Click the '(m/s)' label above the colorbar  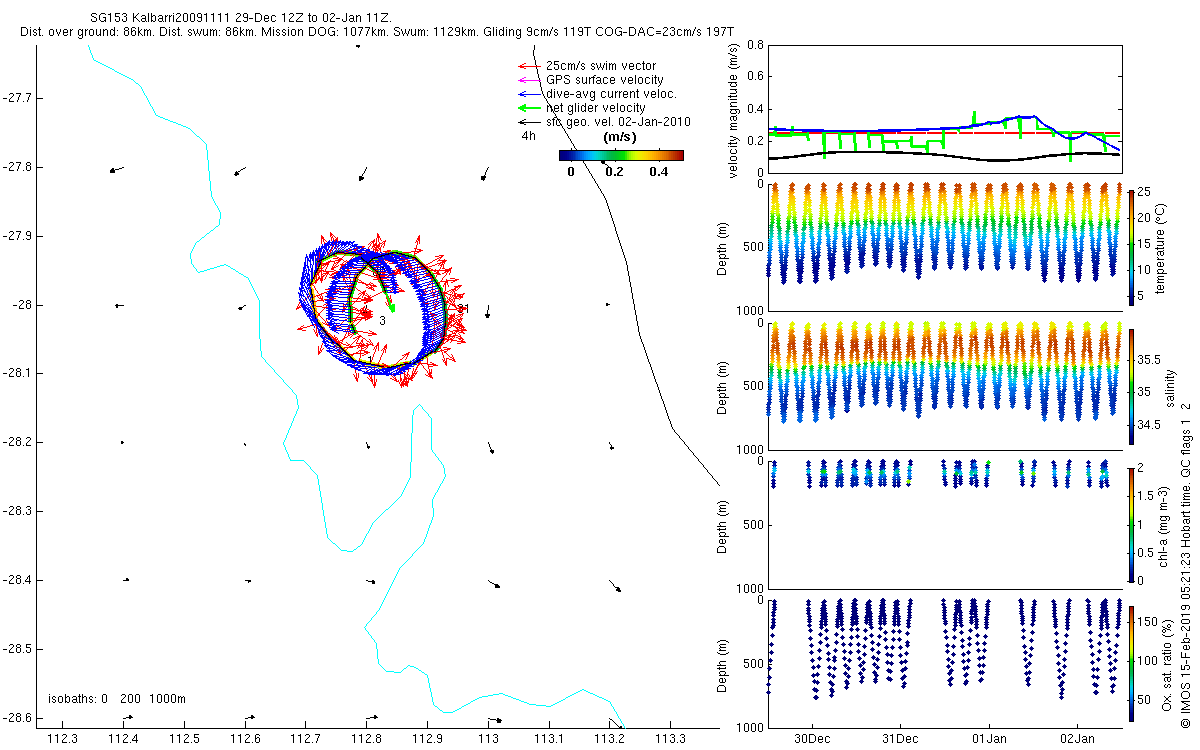click(x=621, y=137)
